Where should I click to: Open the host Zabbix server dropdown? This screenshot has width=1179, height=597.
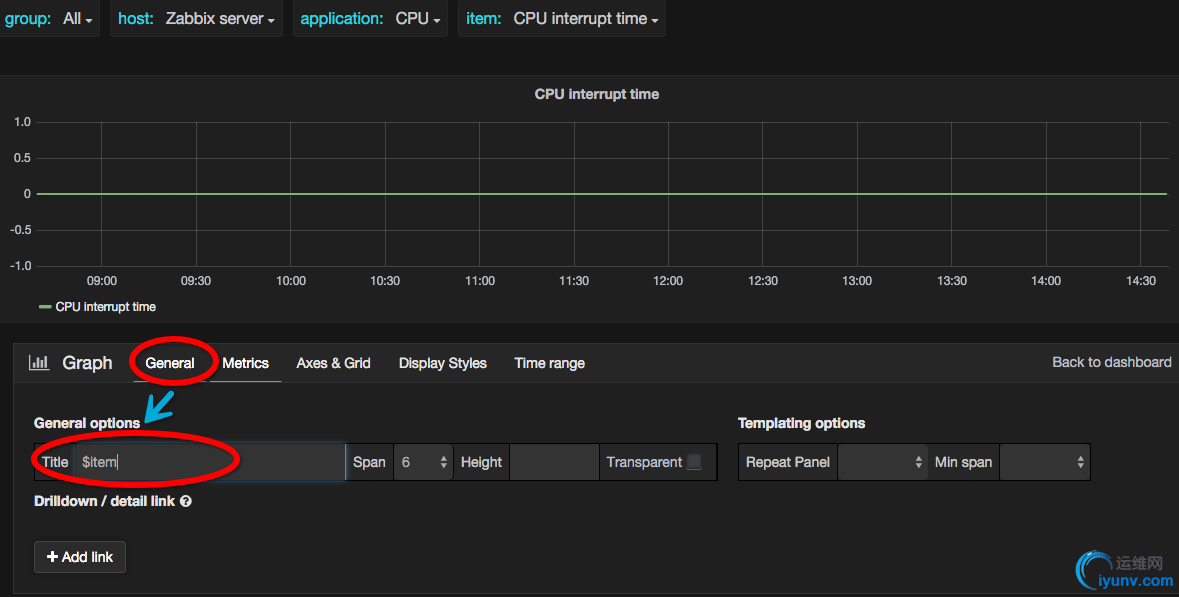220,19
